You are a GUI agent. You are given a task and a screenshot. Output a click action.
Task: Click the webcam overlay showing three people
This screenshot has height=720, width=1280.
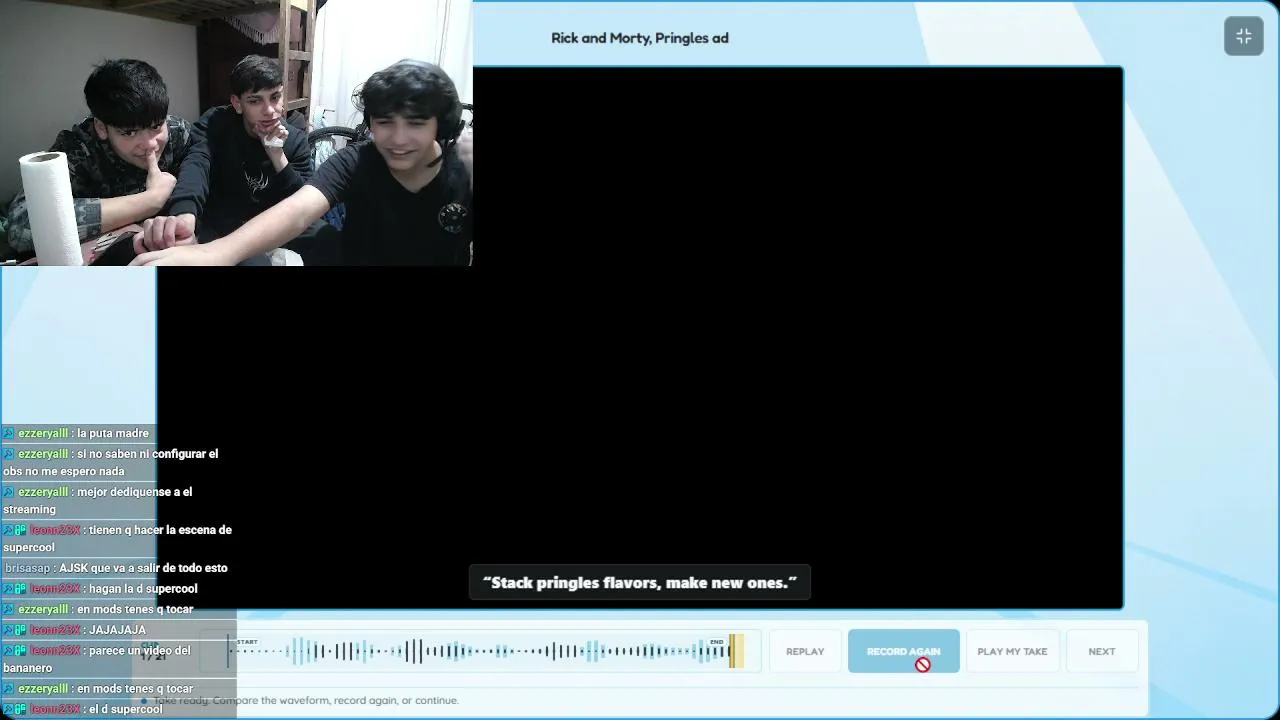click(236, 133)
